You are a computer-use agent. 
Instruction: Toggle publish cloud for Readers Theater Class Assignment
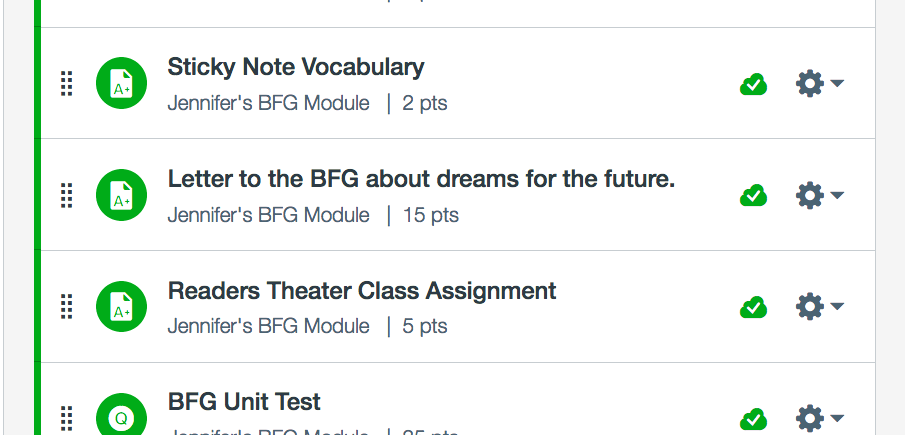753,307
